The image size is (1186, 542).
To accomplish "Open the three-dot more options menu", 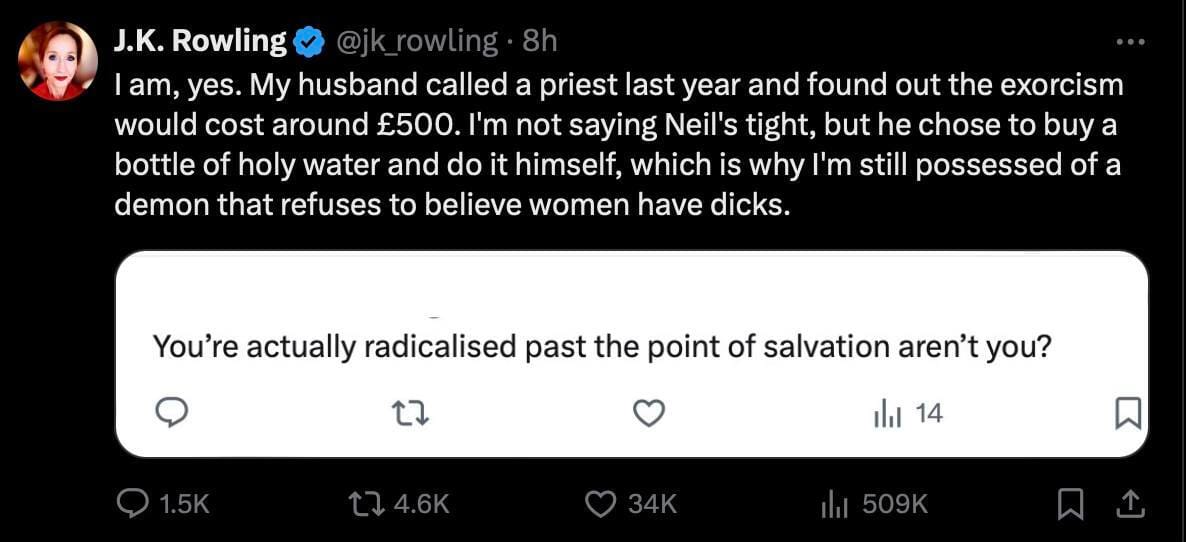I will click(1129, 42).
